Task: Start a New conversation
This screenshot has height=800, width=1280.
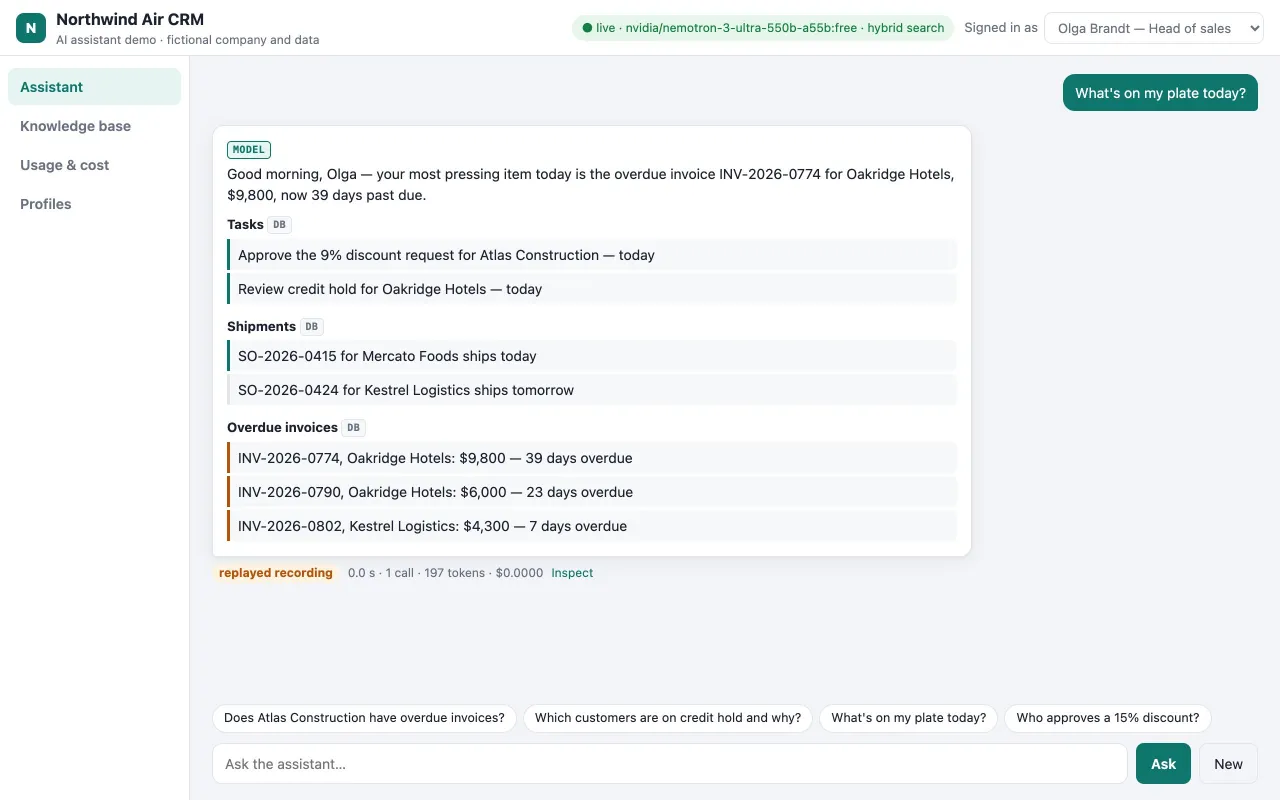Action: tap(1228, 764)
